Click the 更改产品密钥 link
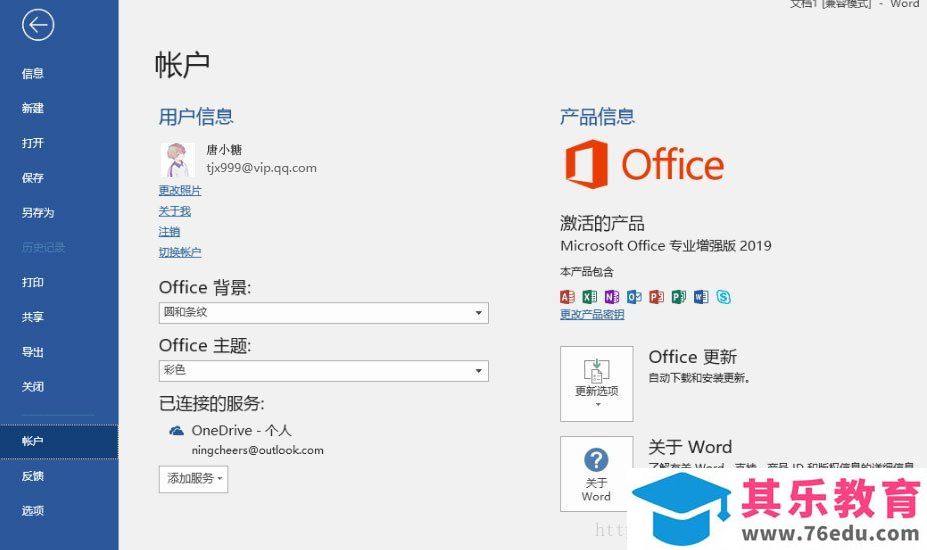927x550 pixels. click(x=592, y=315)
